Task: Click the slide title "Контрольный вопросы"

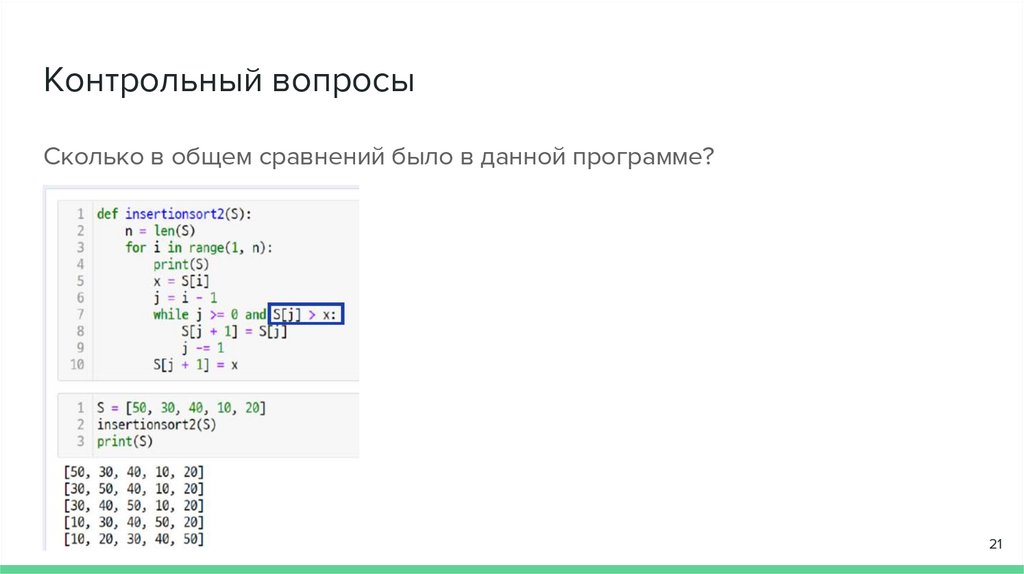Action: tap(228, 81)
